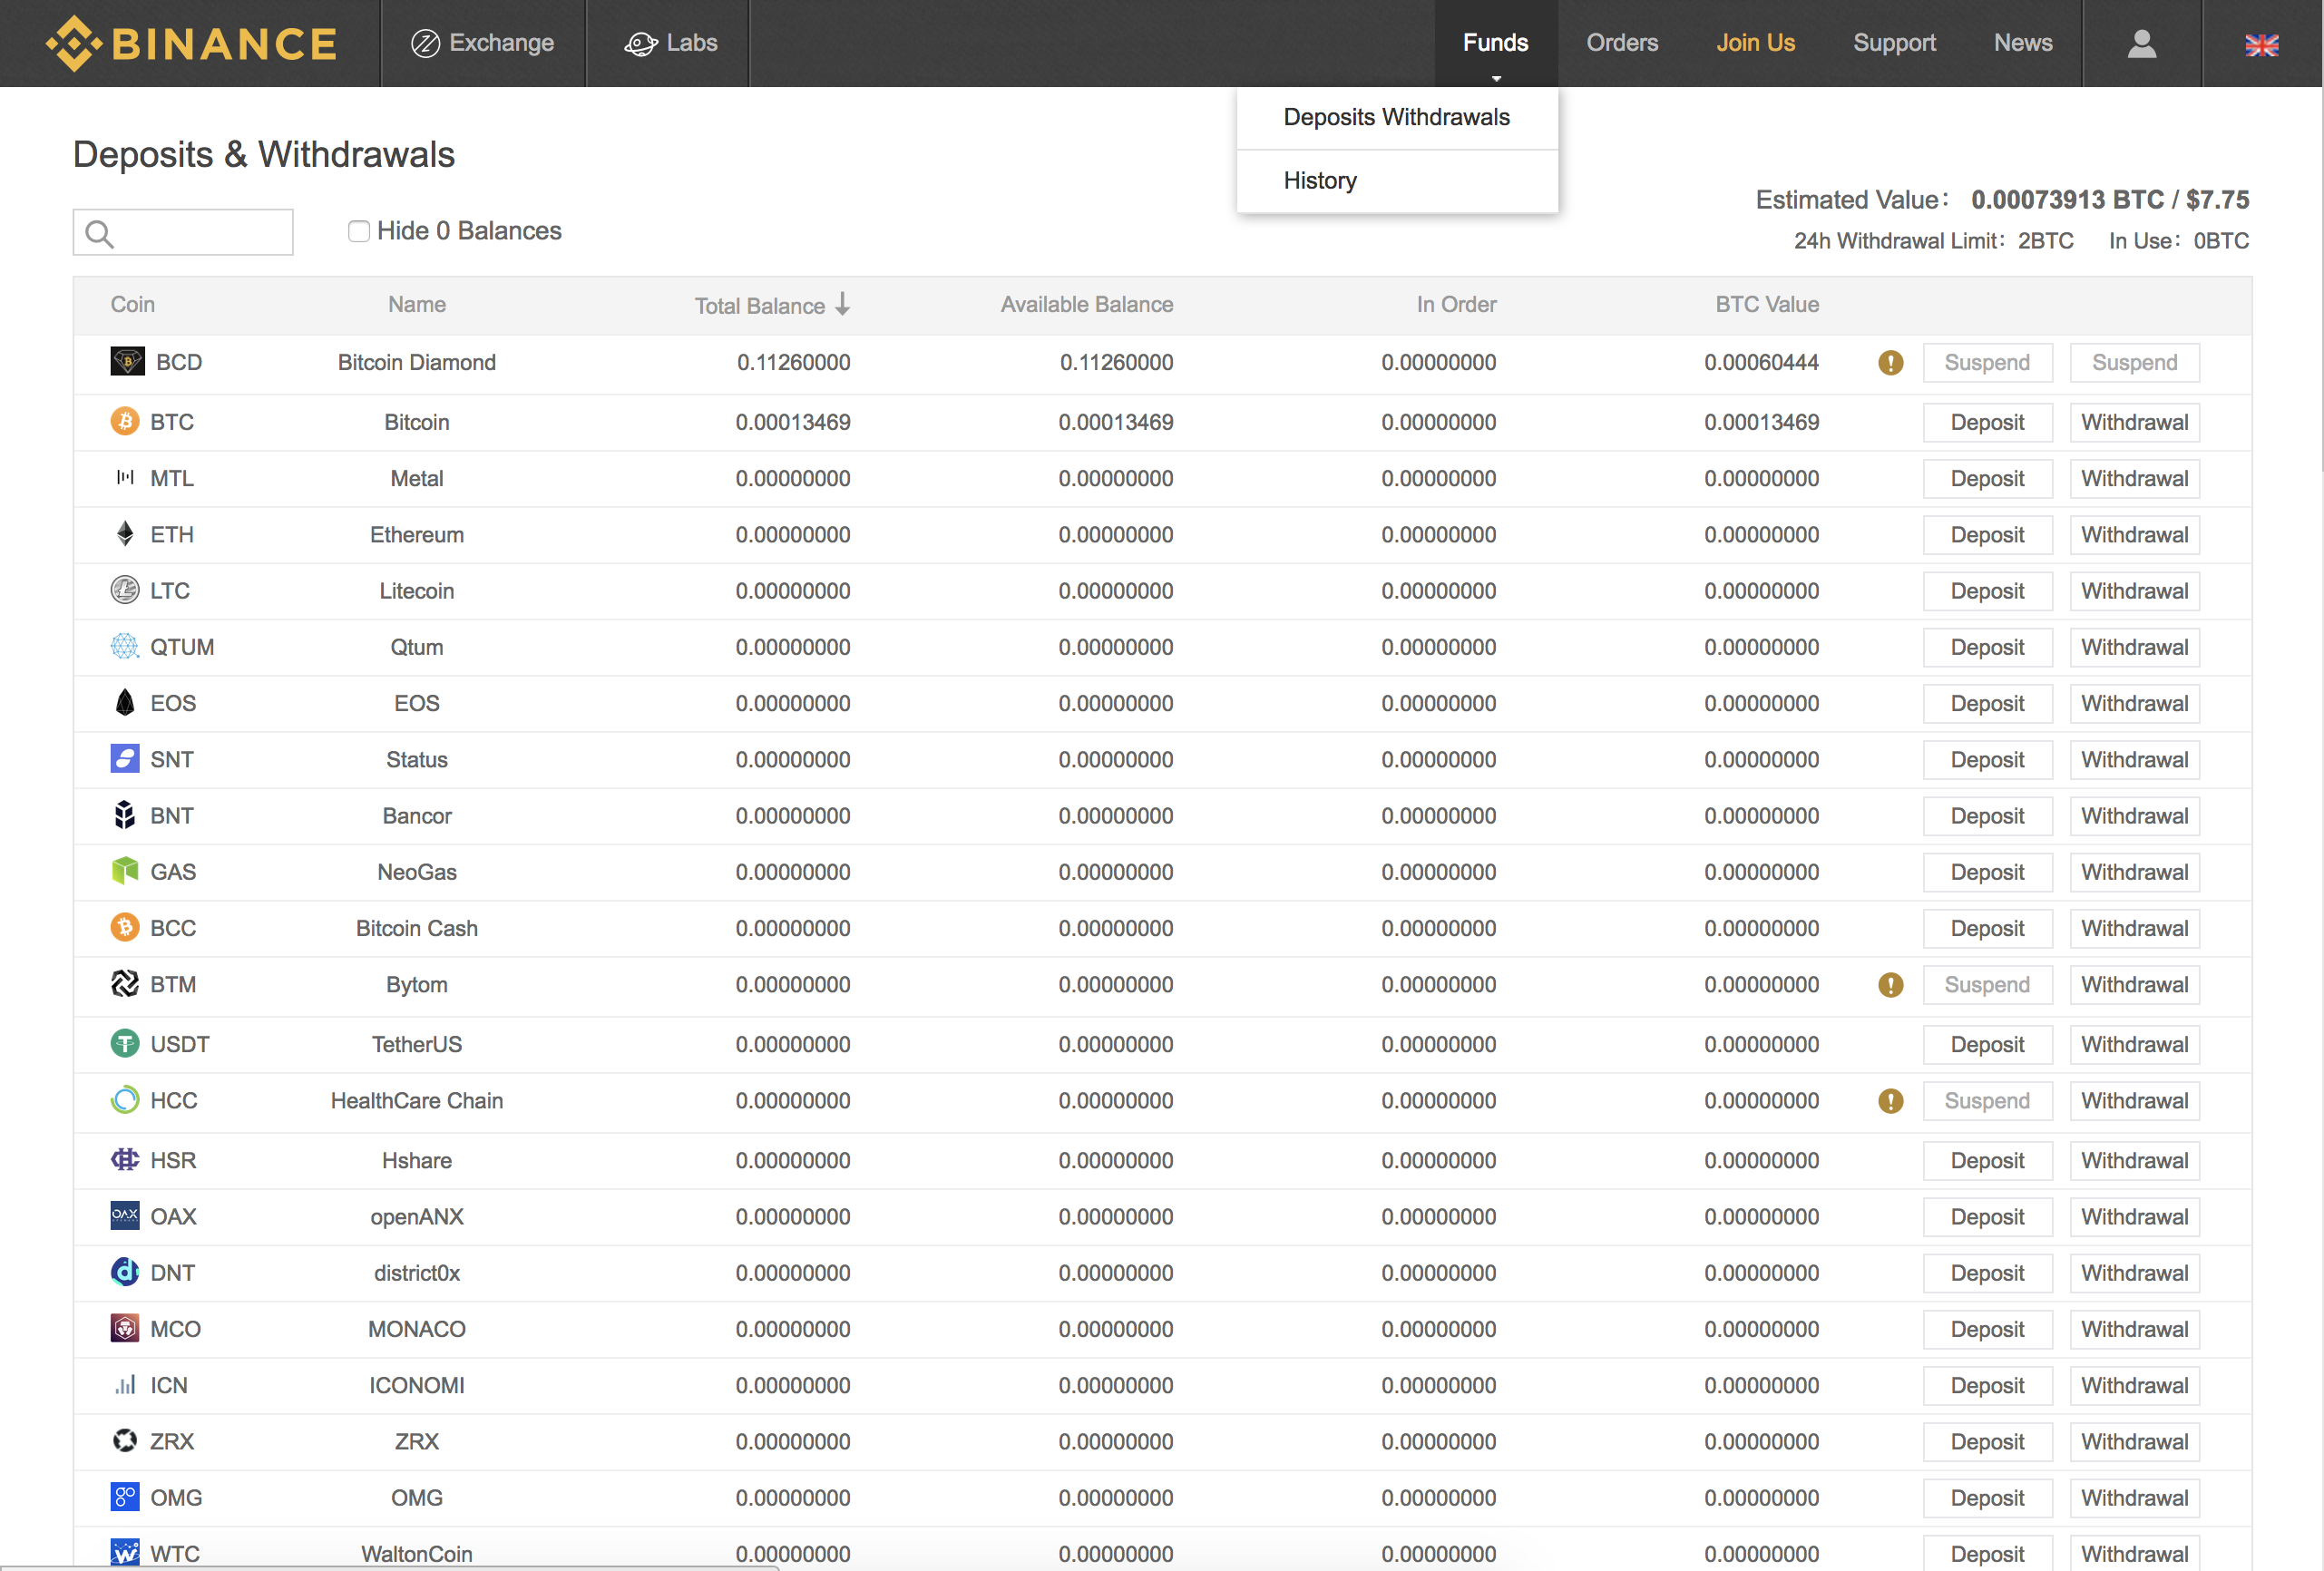
Task: Click the BTC Value column header
Action: pos(1766,304)
